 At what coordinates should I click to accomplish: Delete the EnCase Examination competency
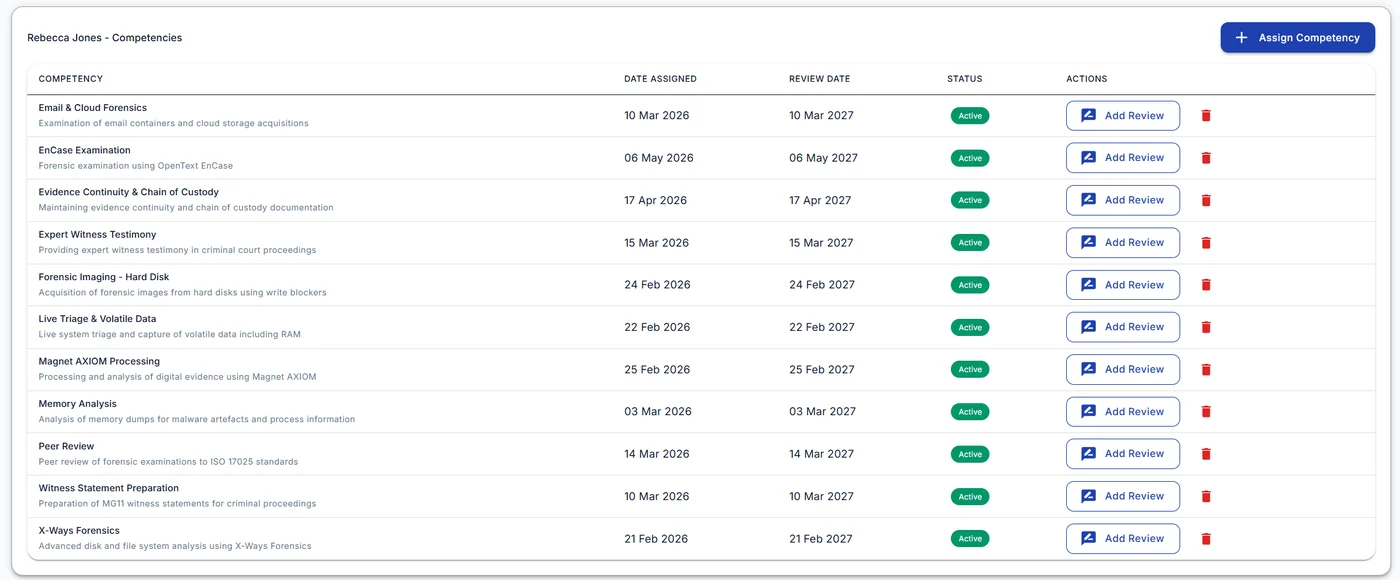coord(1205,158)
